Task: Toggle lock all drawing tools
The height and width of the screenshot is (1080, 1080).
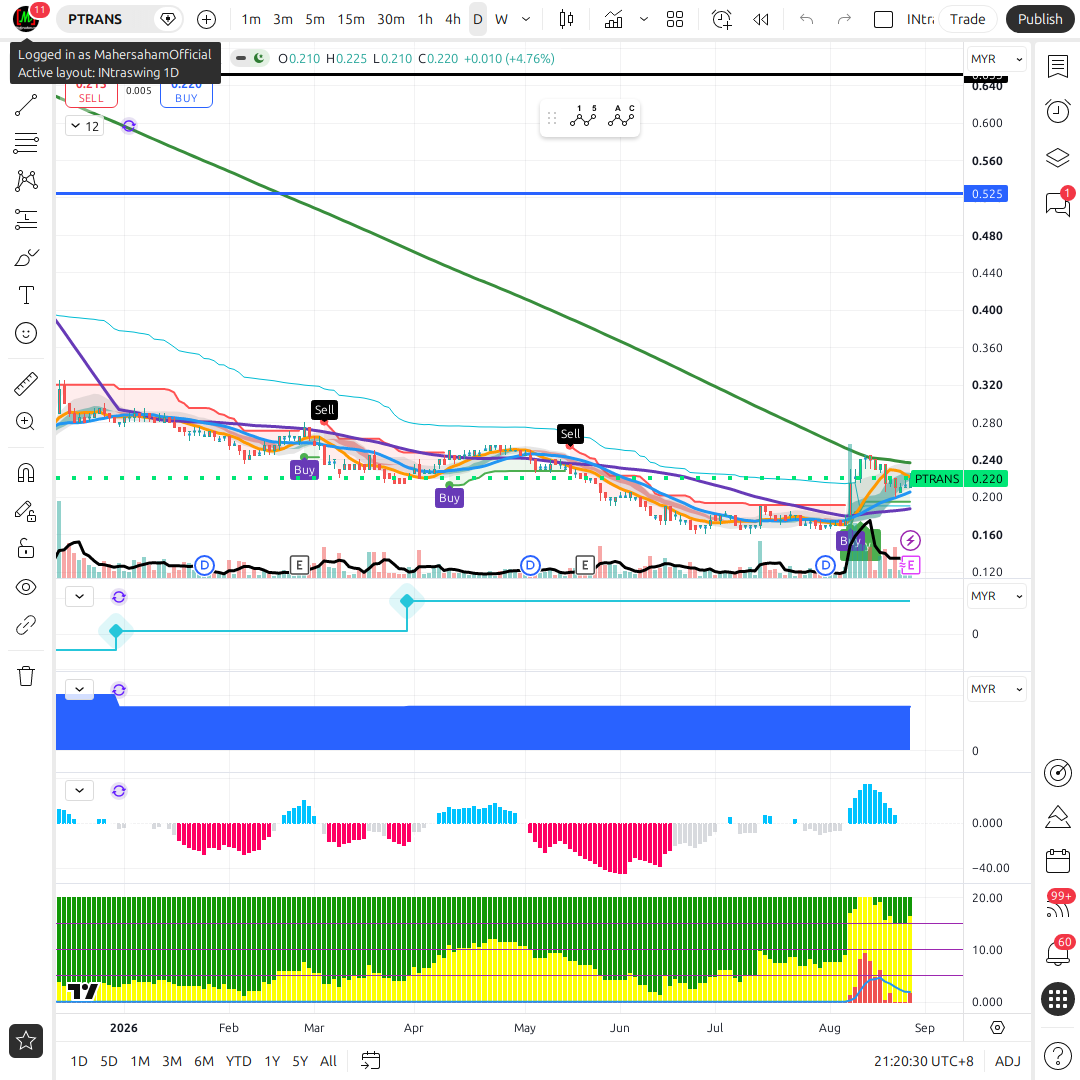Action: click(x=26, y=549)
